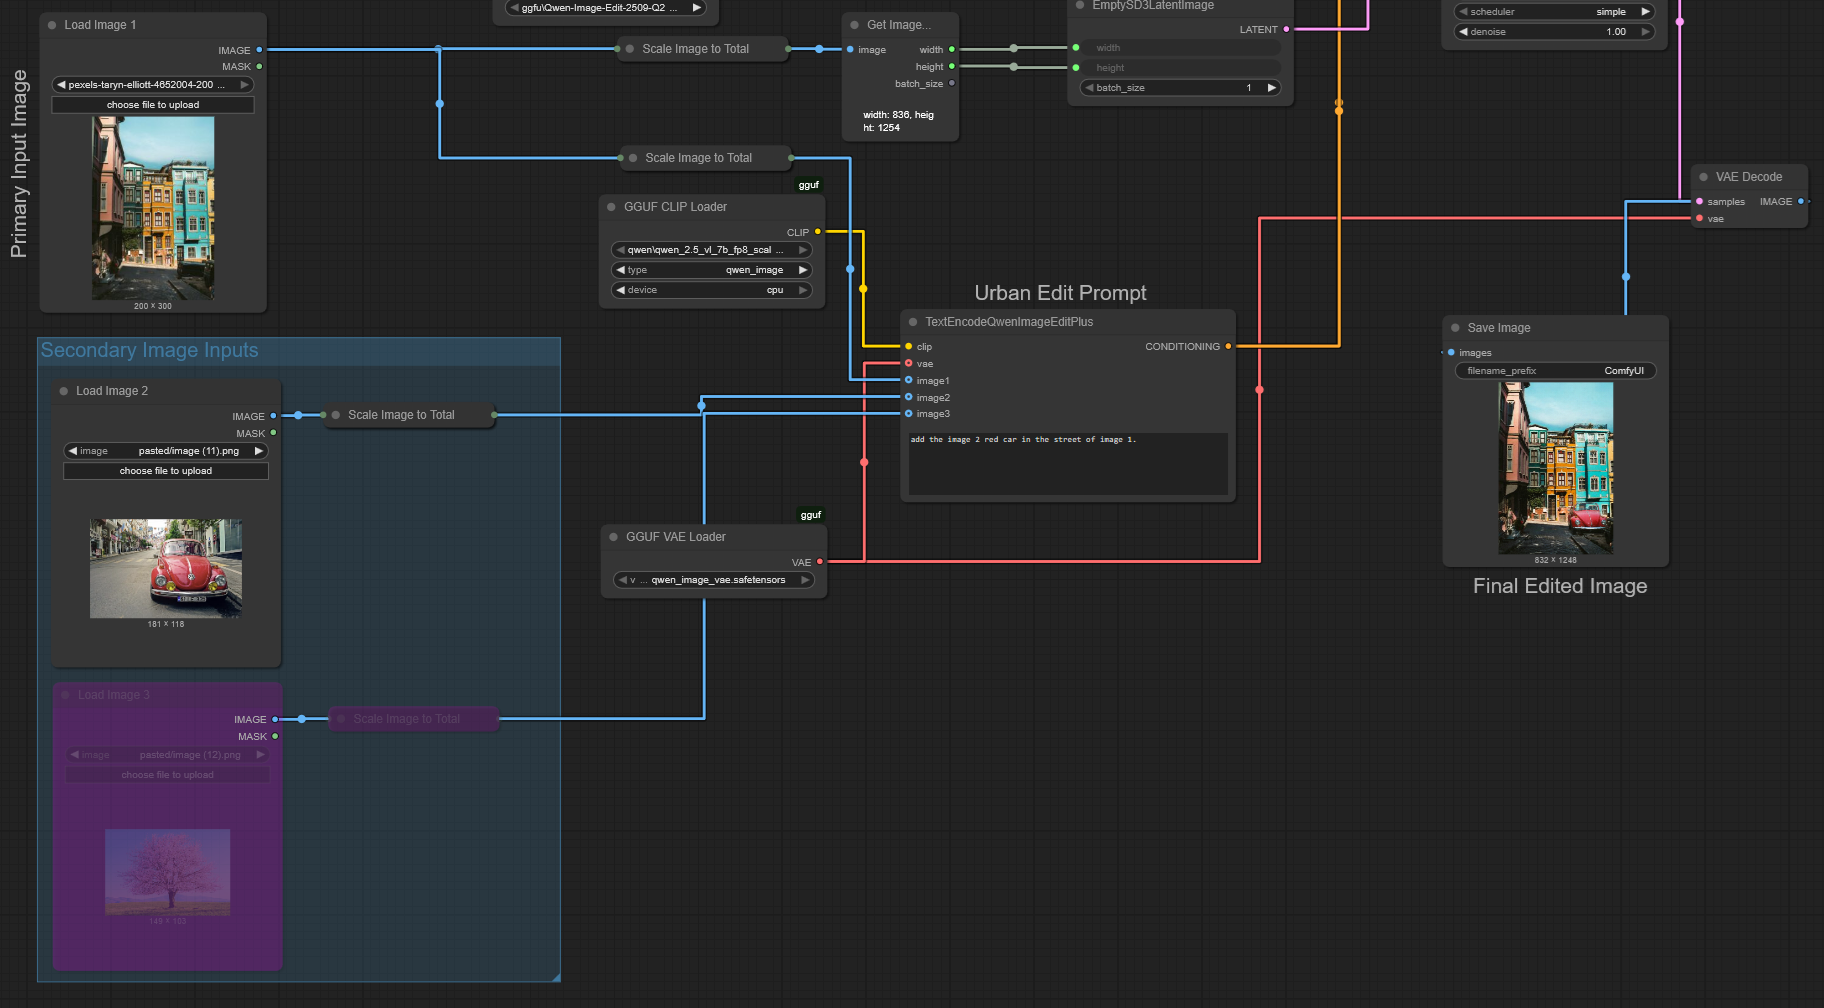Increase batch_size with the right arrow
This screenshot has width=1824, height=1008.
1271,88
